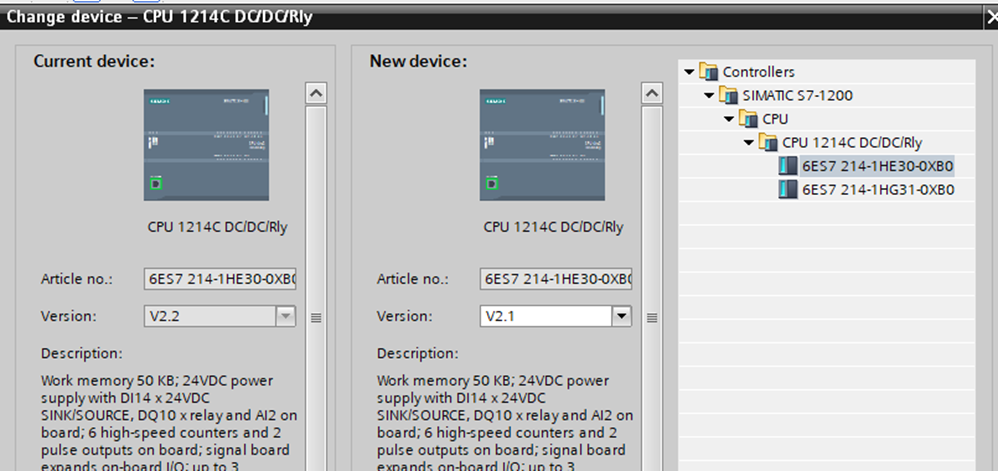This screenshot has height=471, width=998.
Task: Collapse the CPU folder arrow
Action: tap(729, 119)
